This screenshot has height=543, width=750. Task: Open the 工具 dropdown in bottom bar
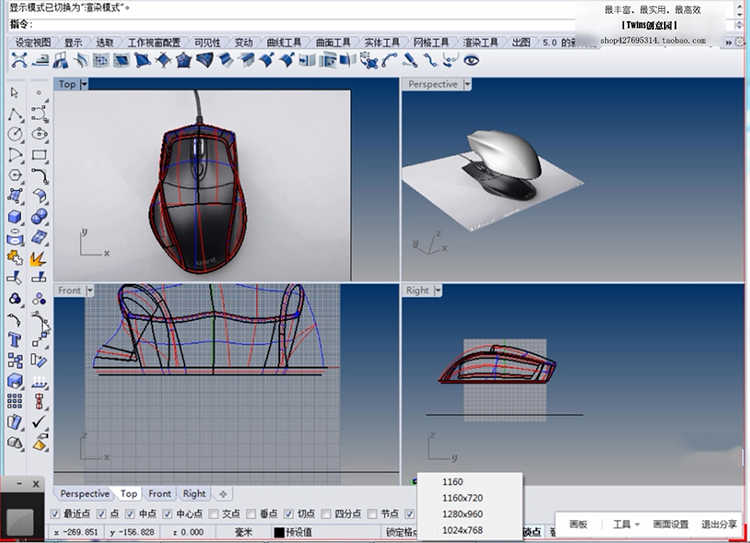pyautogui.click(x=626, y=524)
